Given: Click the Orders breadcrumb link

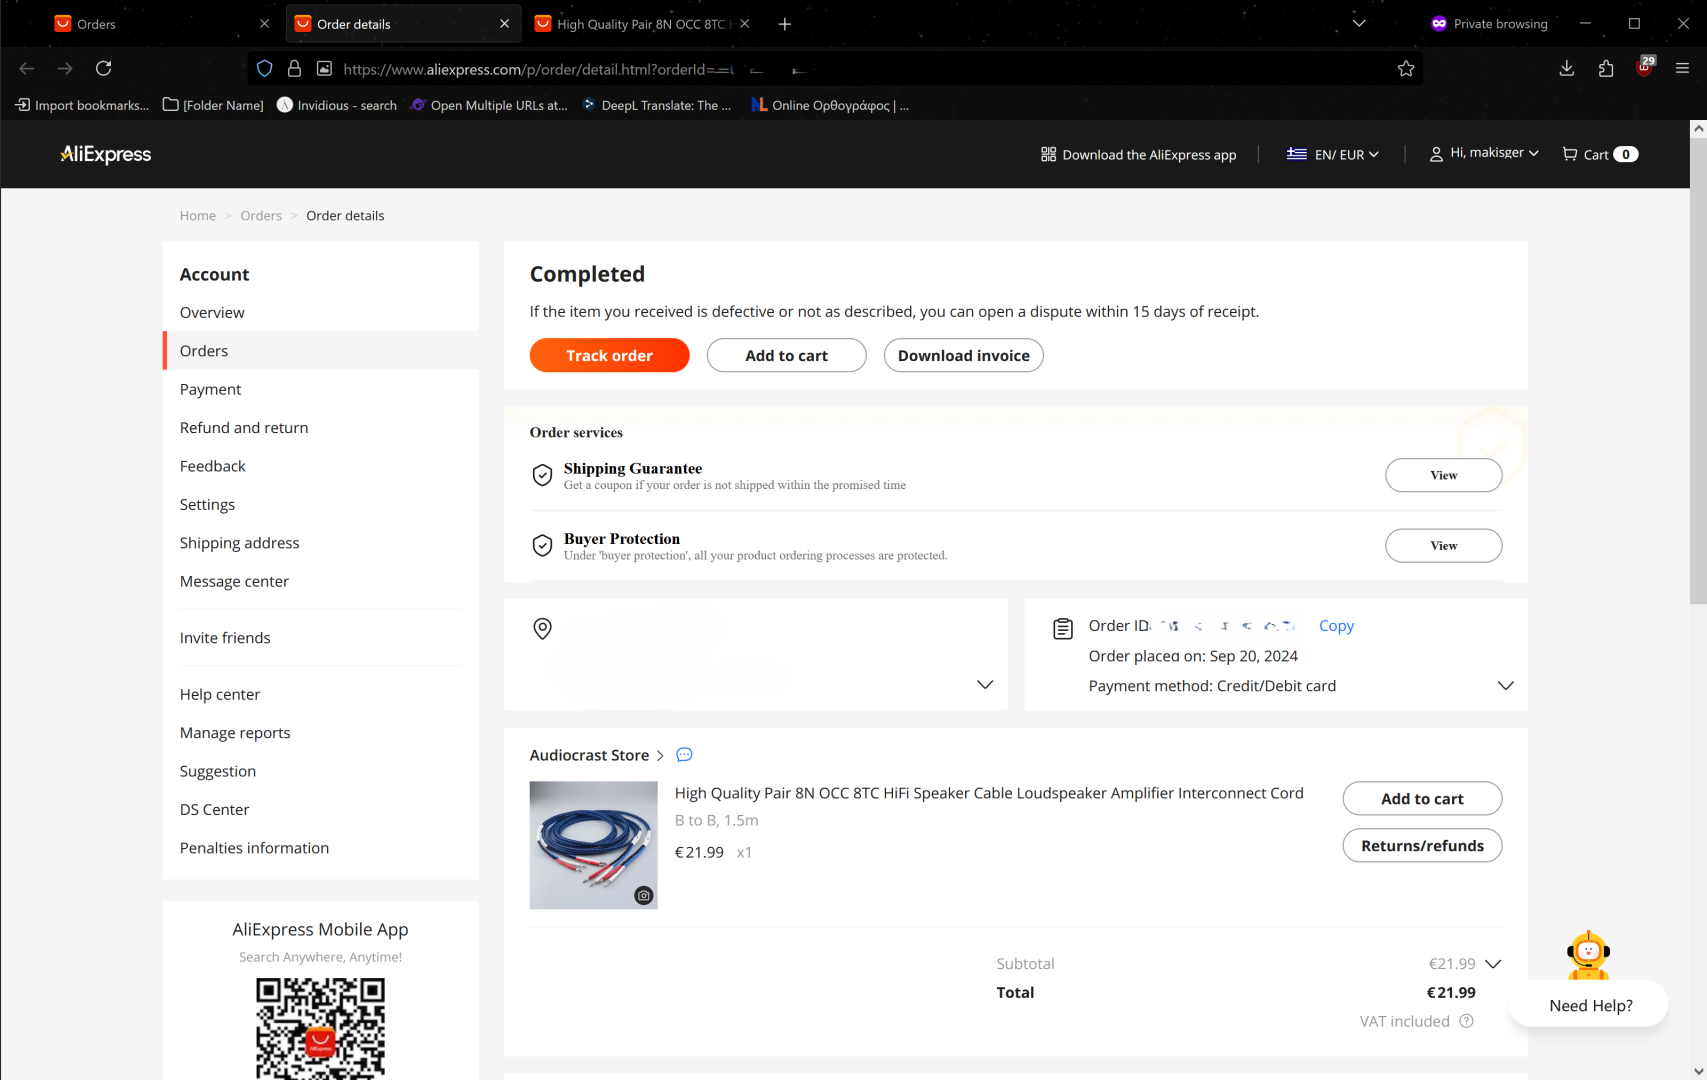Looking at the screenshot, I should pyautogui.click(x=261, y=216).
